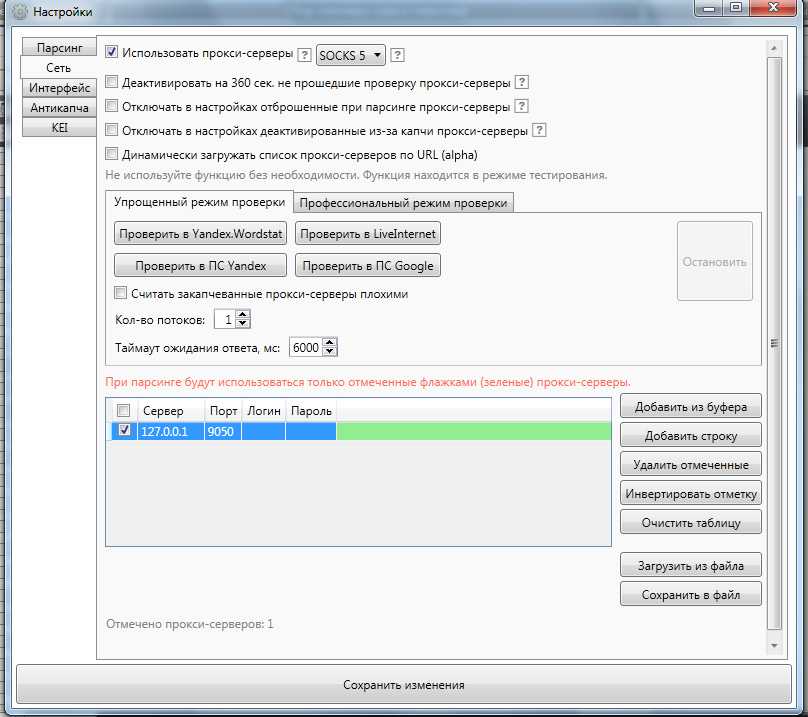Screen dimensions: 808x717
Task: Click help icon for 'отброшенные при парсинге' option
Action: tap(521, 106)
